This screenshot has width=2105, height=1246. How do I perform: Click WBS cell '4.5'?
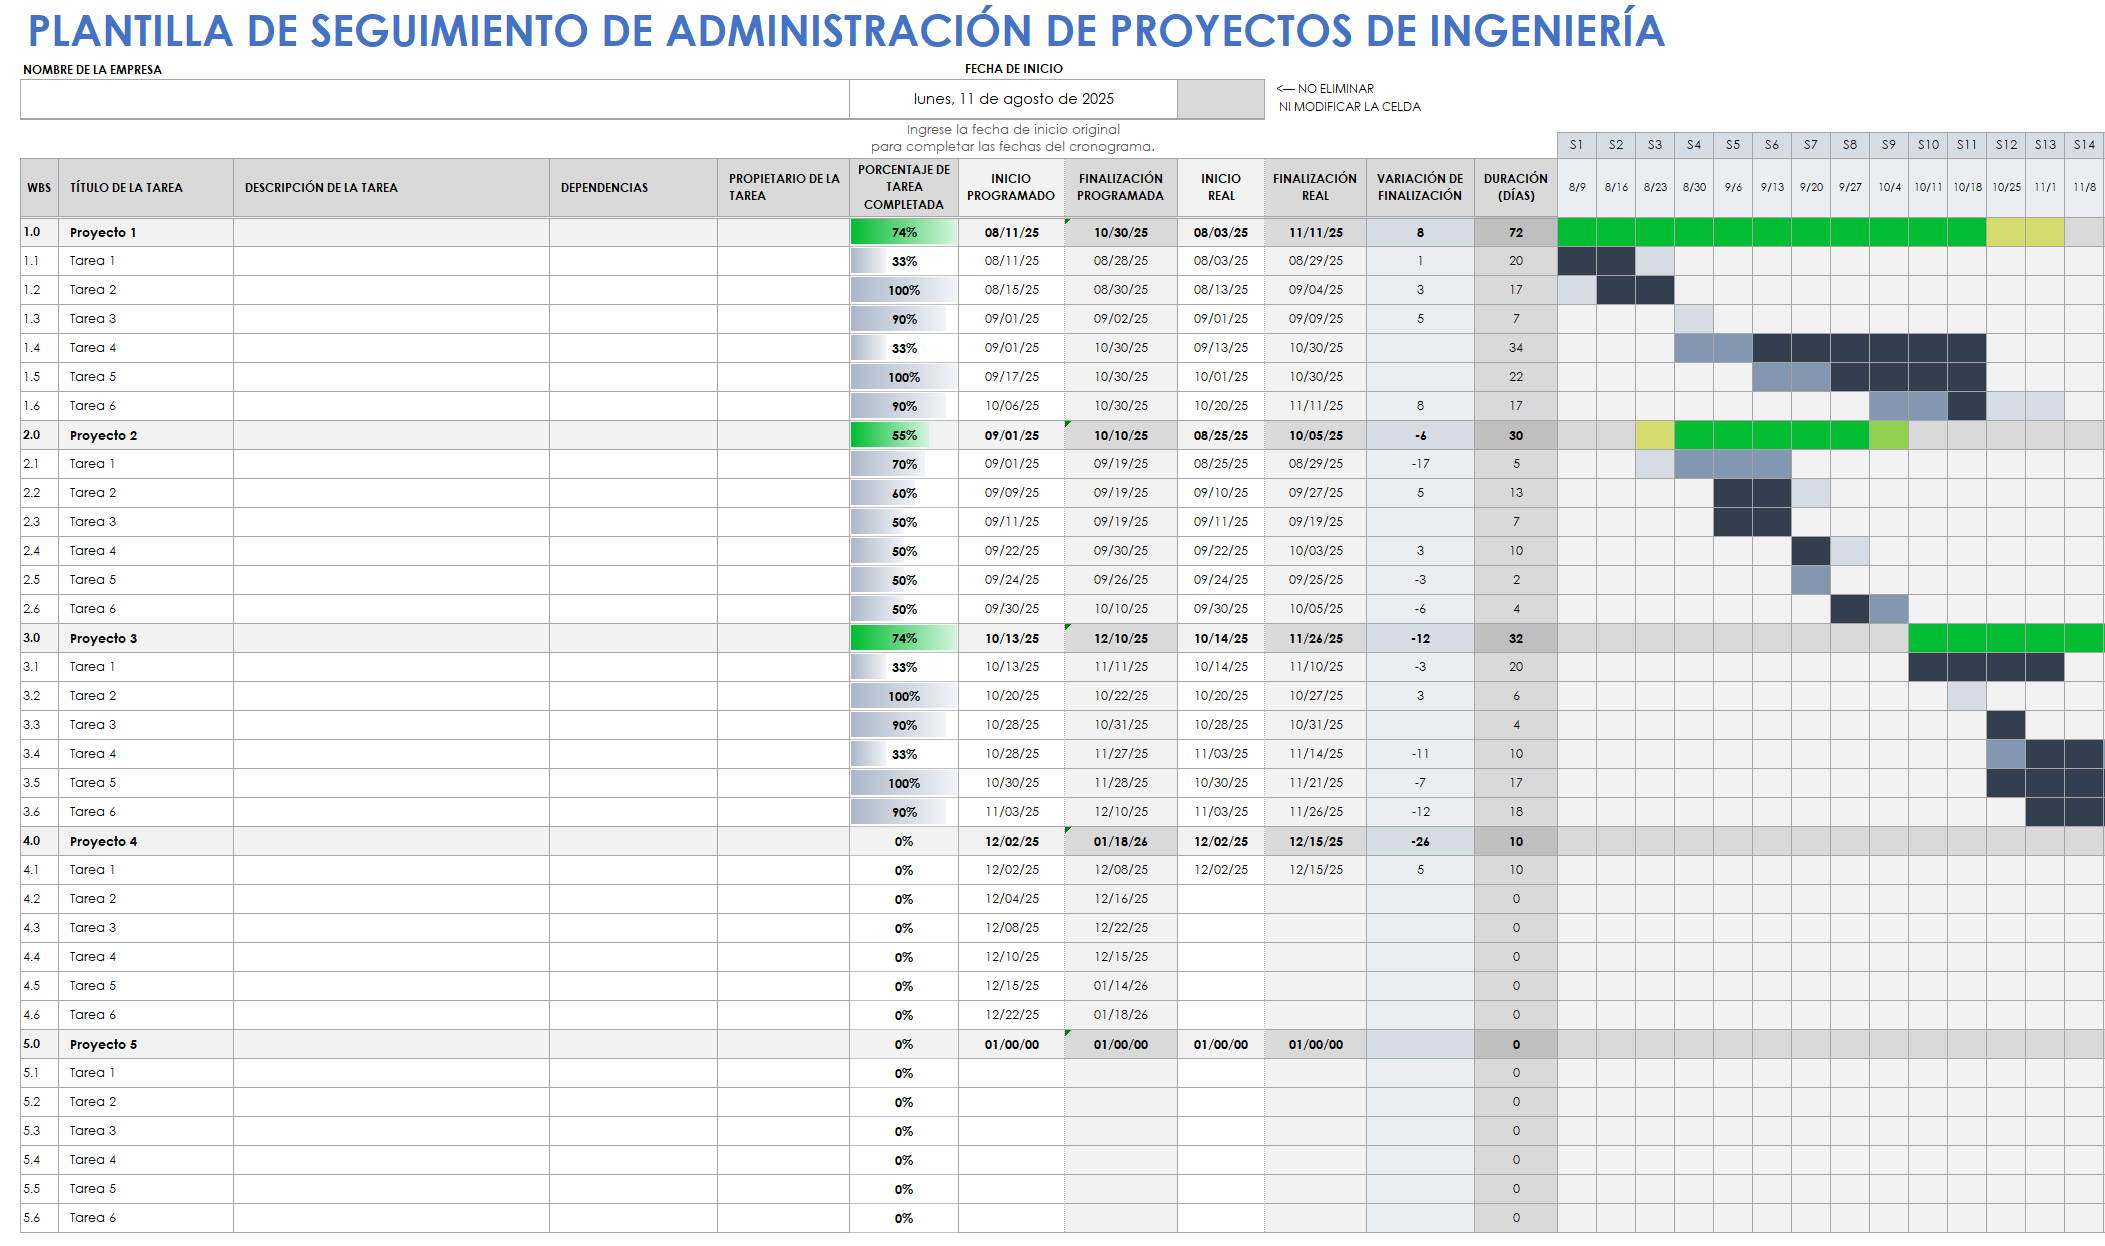pos(39,986)
